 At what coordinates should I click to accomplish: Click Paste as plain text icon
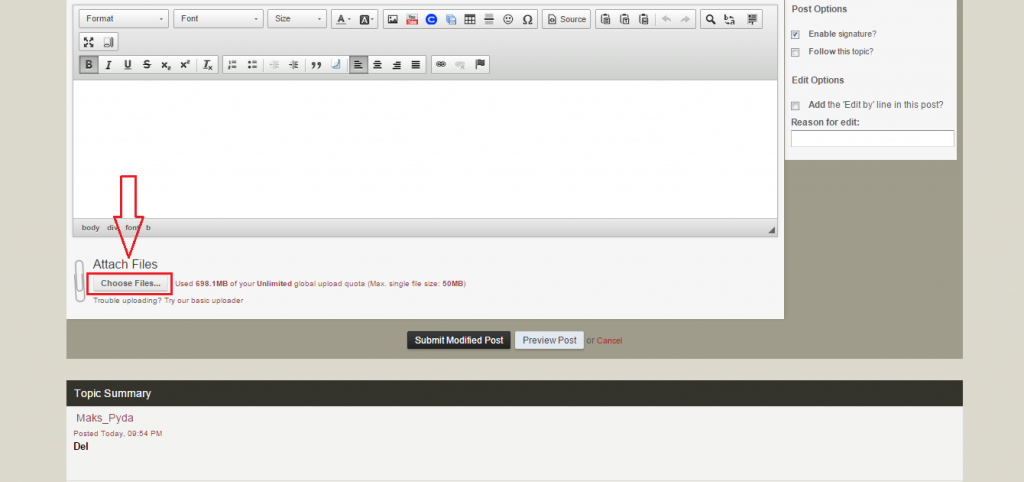625,19
